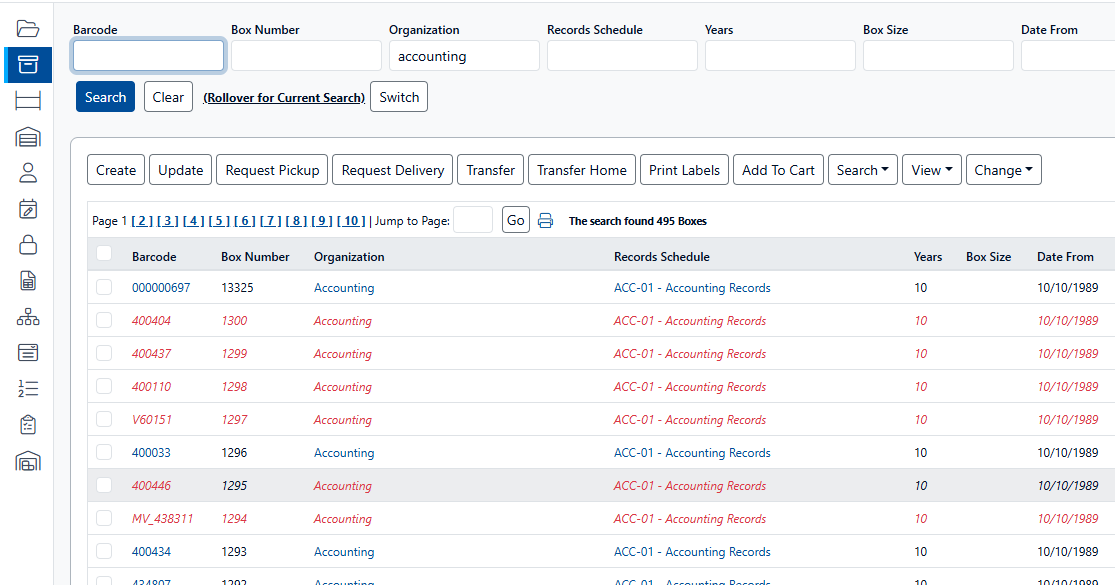1115x585 pixels.
Task: Click the printer icon beside Go
Action: [545, 221]
